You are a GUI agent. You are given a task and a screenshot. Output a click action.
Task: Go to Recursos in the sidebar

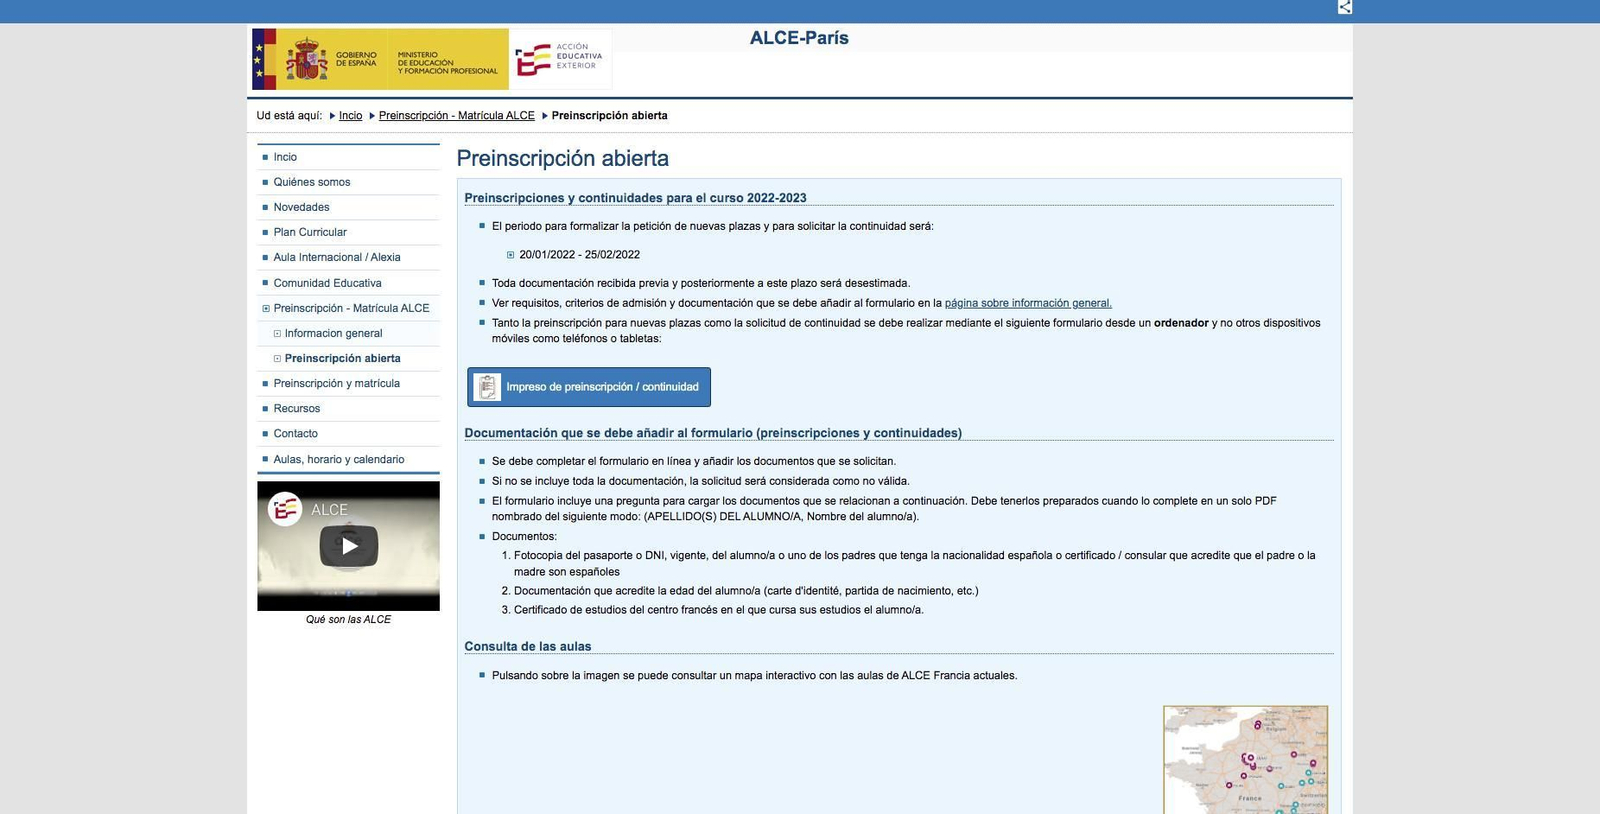[x=297, y=408]
